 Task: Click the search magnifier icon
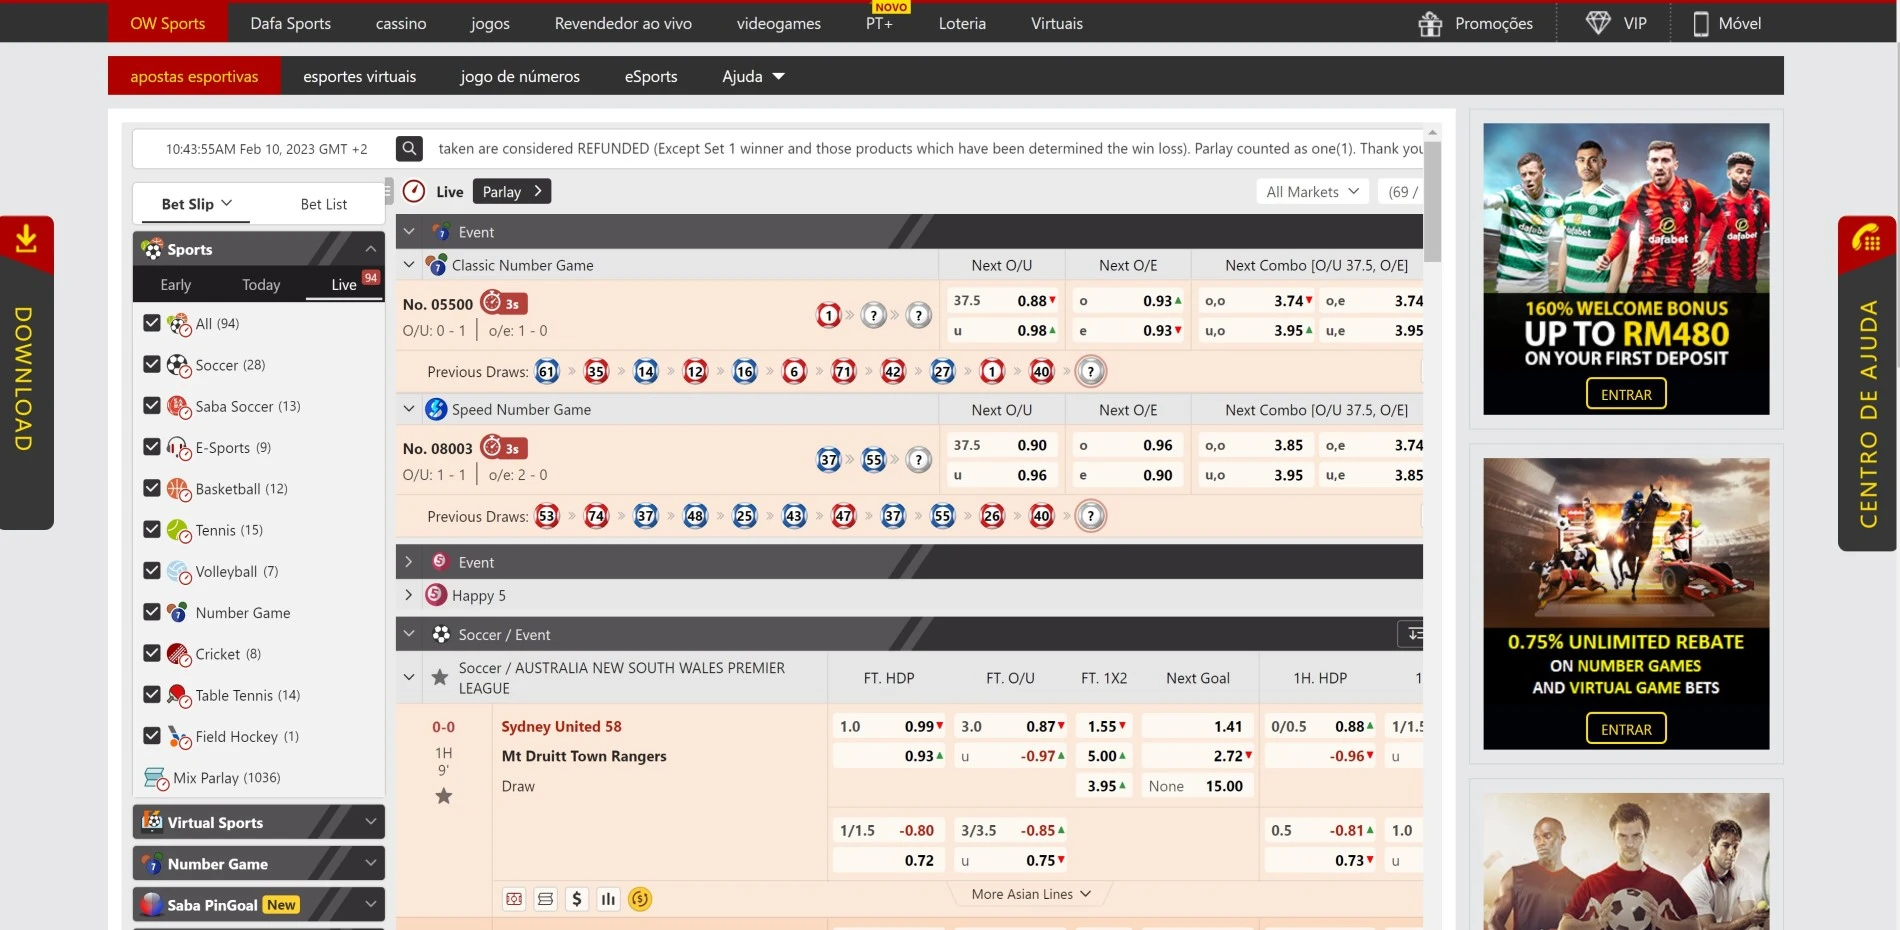coord(409,149)
